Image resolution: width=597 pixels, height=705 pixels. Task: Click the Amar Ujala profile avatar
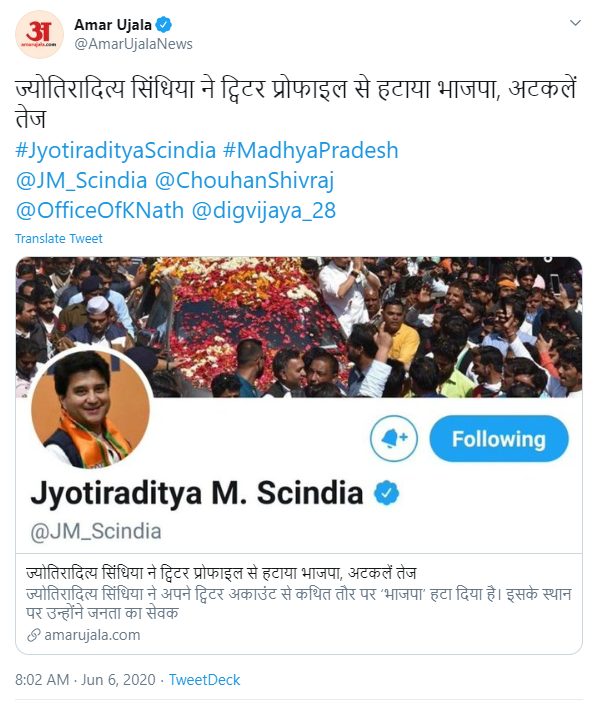[x=40, y=35]
